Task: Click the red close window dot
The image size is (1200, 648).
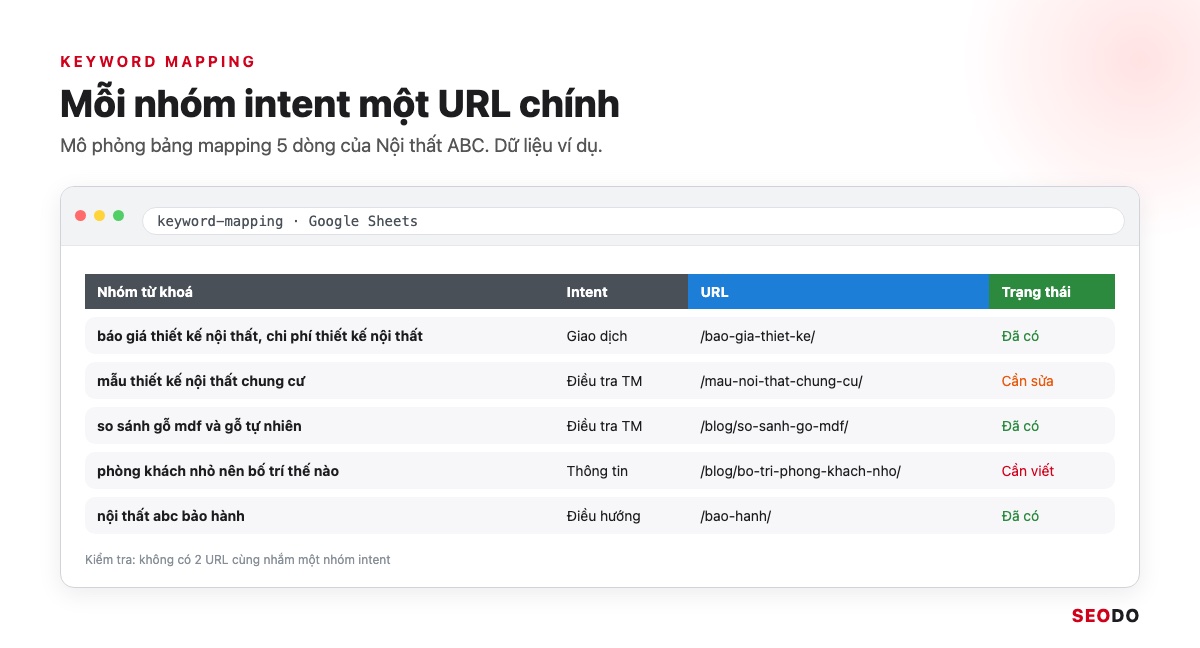Action: pyautogui.click(x=81, y=216)
